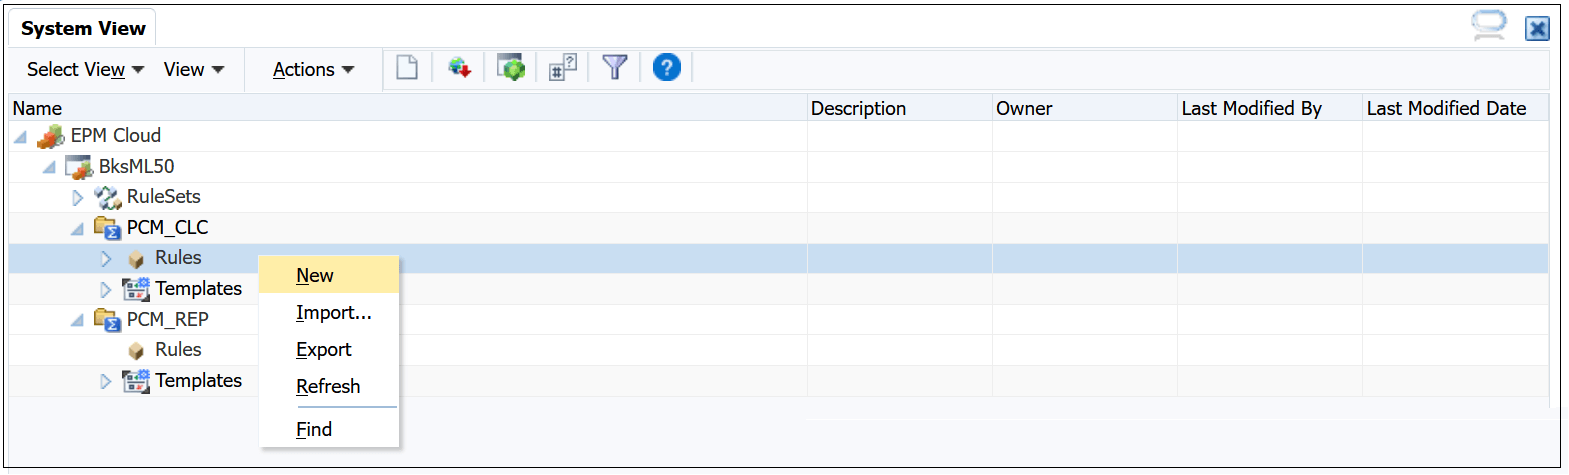Expand Rules under PCM_CLC
Viewport: 1569px width, 475px height.
coord(106,259)
